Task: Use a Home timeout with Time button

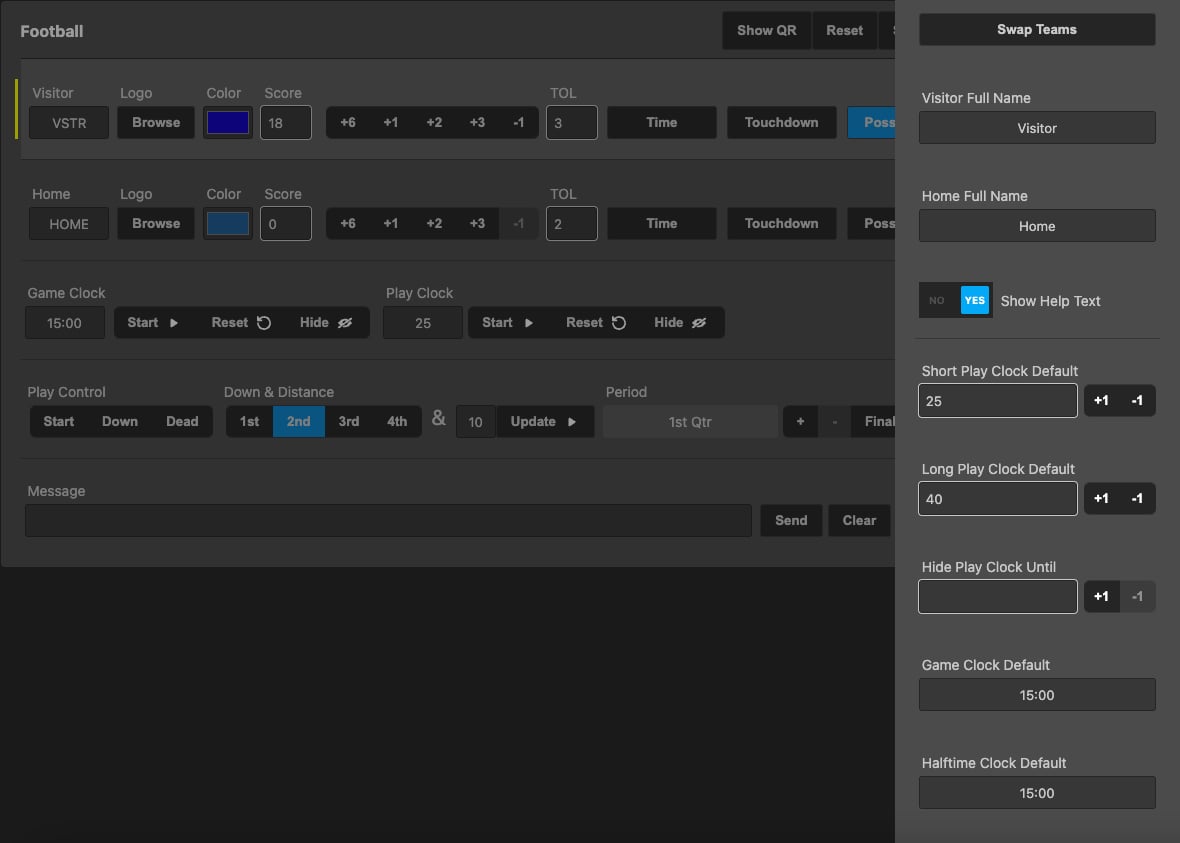Action: pos(661,224)
